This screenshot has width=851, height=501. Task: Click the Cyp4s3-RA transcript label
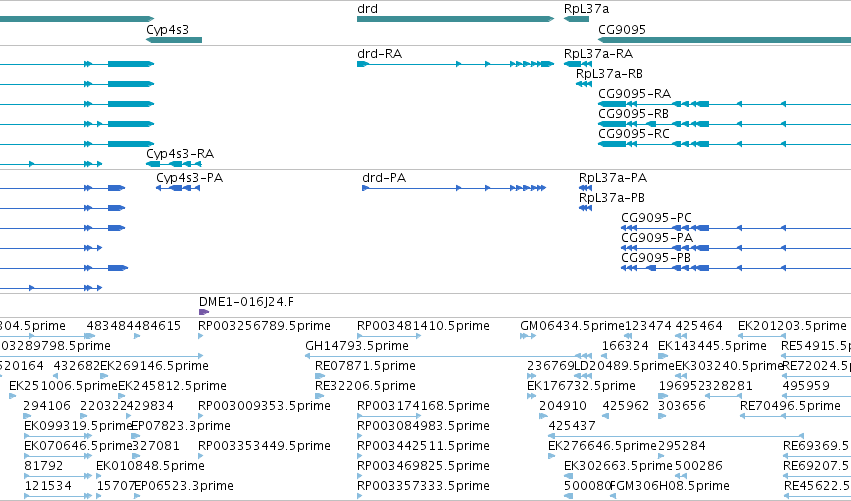180,154
